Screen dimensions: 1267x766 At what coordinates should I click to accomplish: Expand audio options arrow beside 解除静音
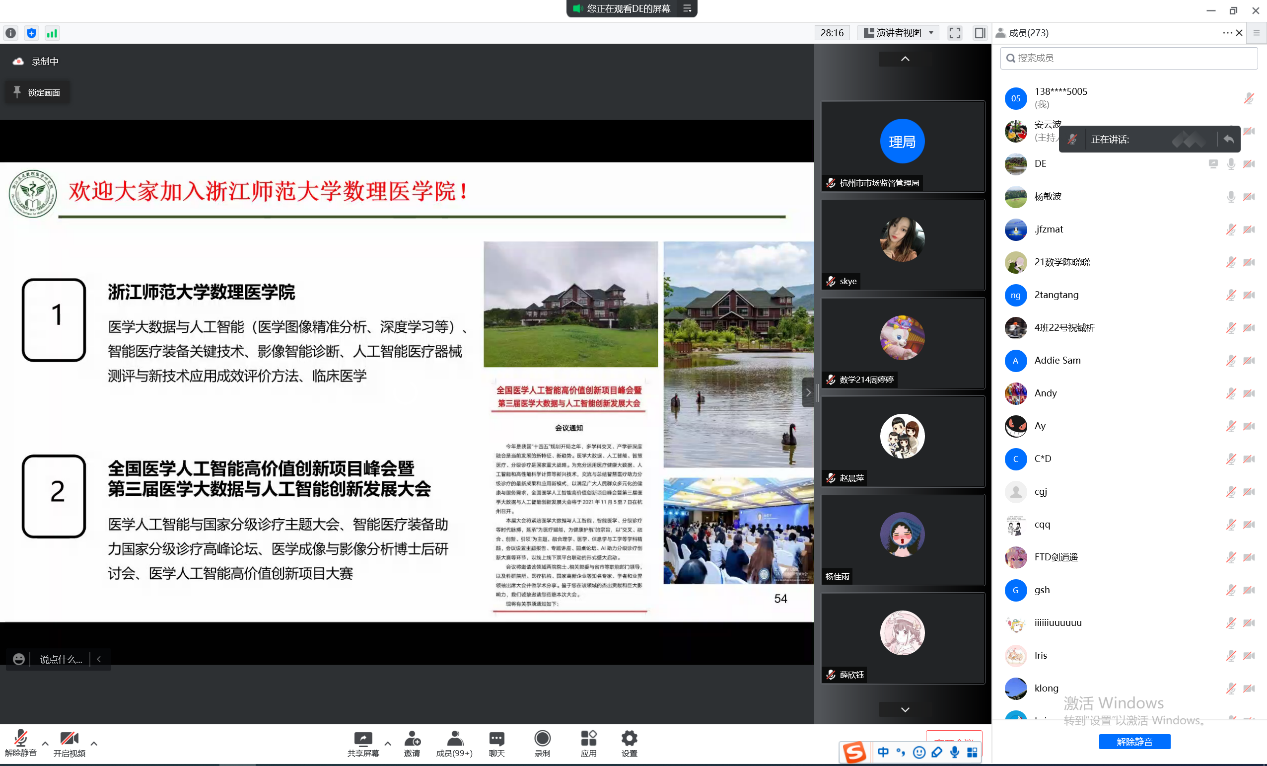click(x=44, y=743)
